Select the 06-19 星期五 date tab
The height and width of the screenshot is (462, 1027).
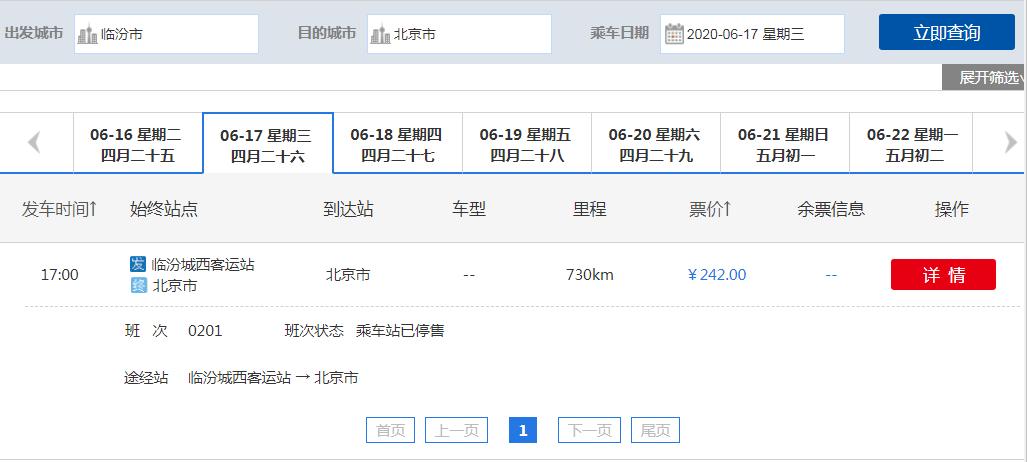coord(527,143)
